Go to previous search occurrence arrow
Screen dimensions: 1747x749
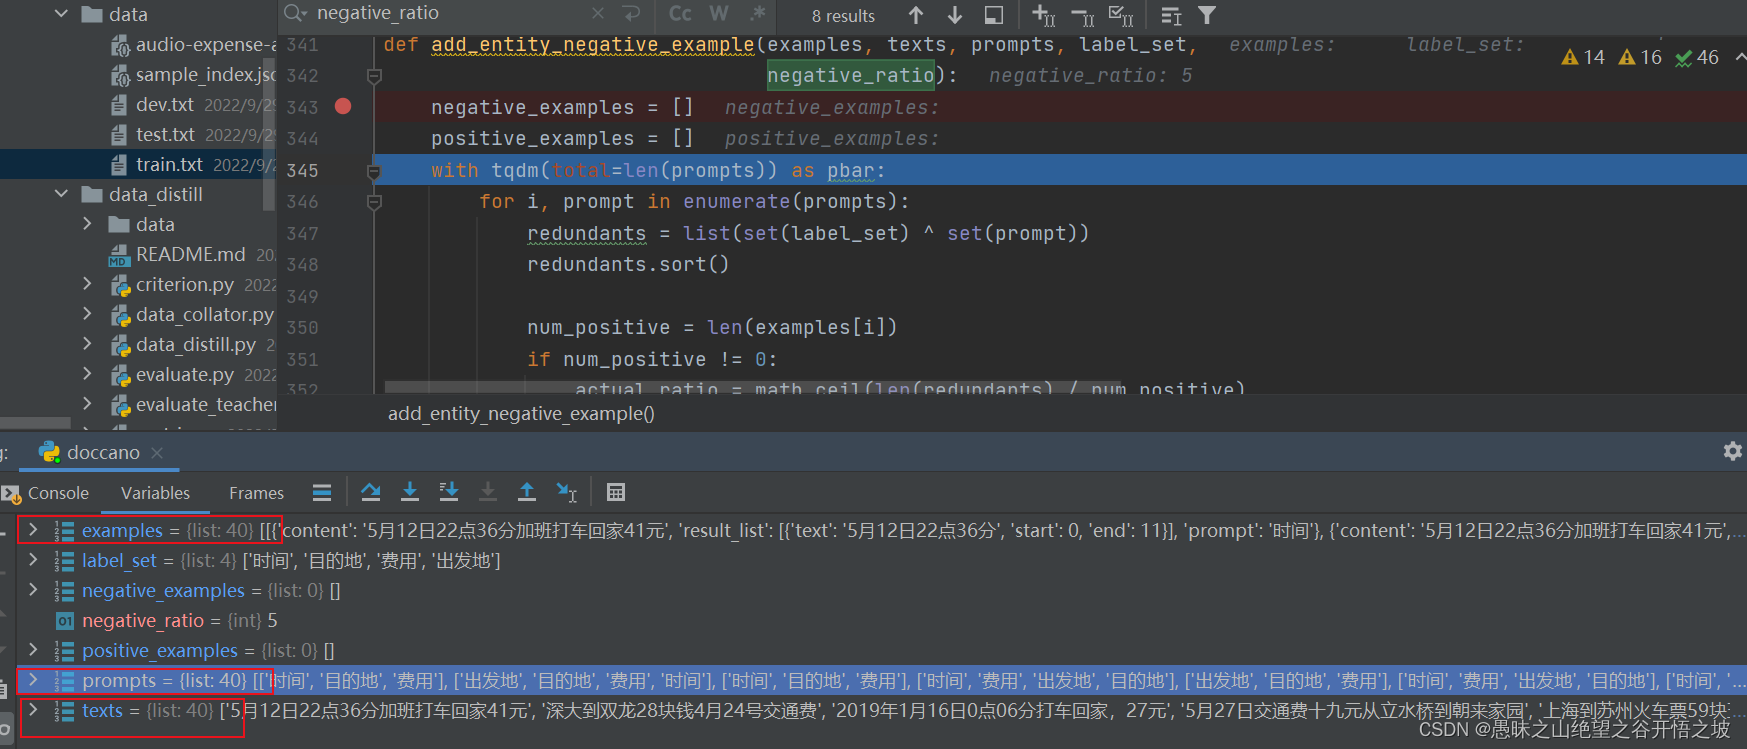(916, 15)
